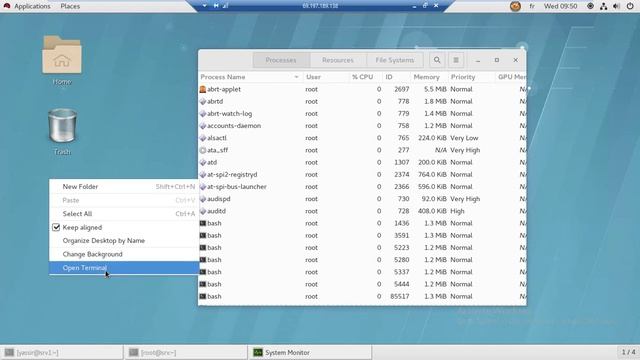This screenshot has height=360, width=640.
Task: Switch to the Resources tab
Action: [x=338, y=60]
